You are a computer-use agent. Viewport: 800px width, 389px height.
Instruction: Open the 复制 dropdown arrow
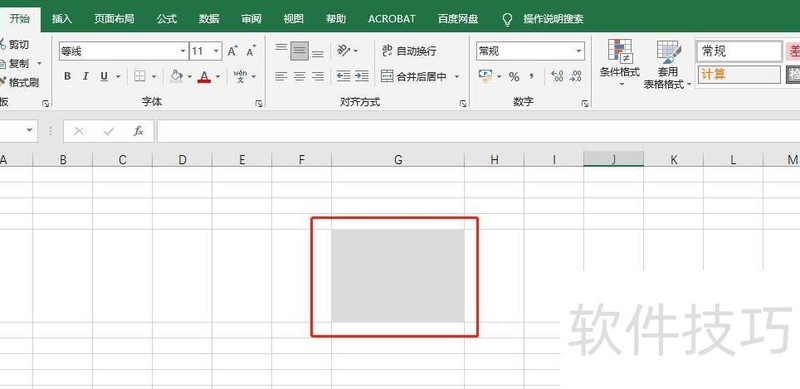coord(39,64)
